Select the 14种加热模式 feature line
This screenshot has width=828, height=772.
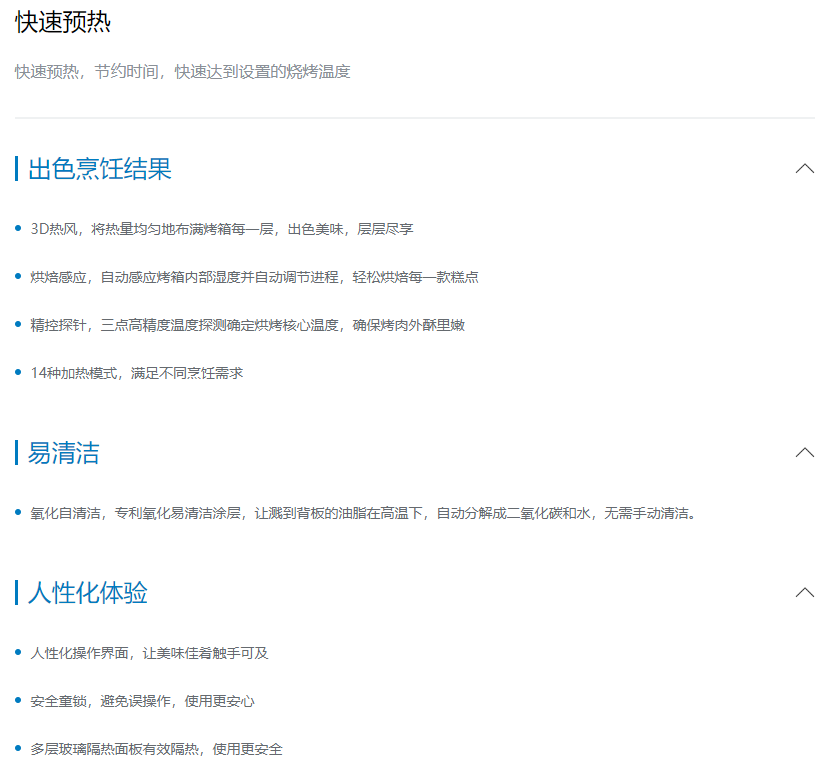coord(137,373)
